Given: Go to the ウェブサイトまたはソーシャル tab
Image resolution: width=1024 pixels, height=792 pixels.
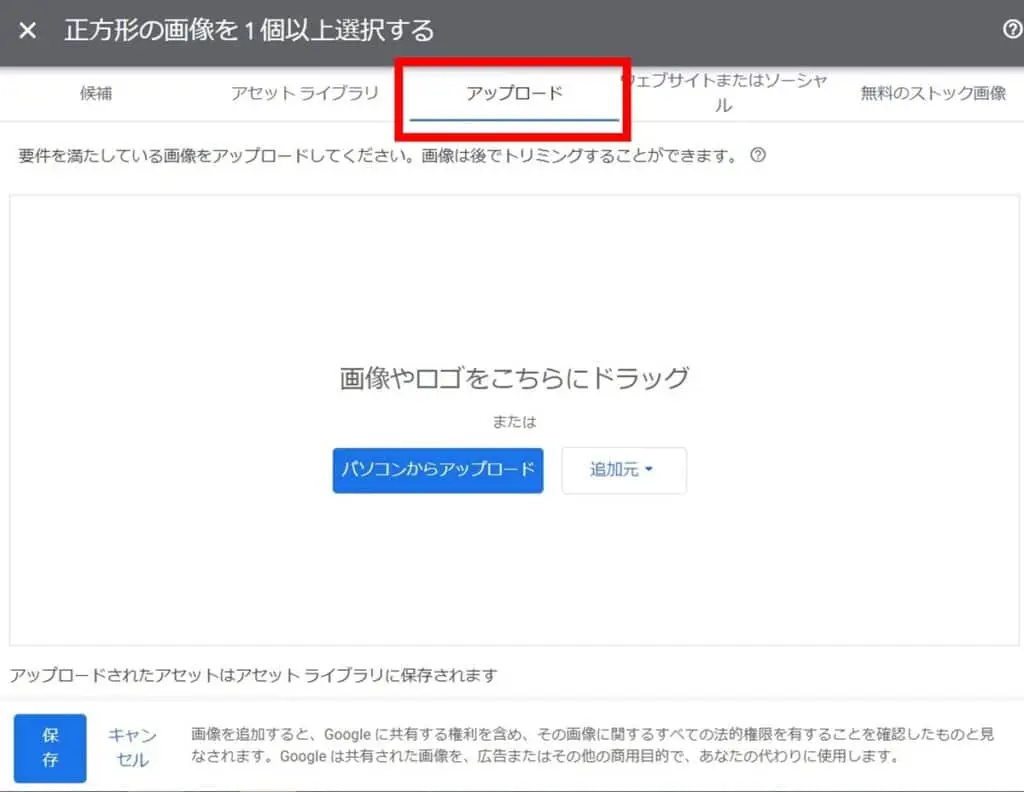Looking at the screenshot, I should (x=723, y=93).
